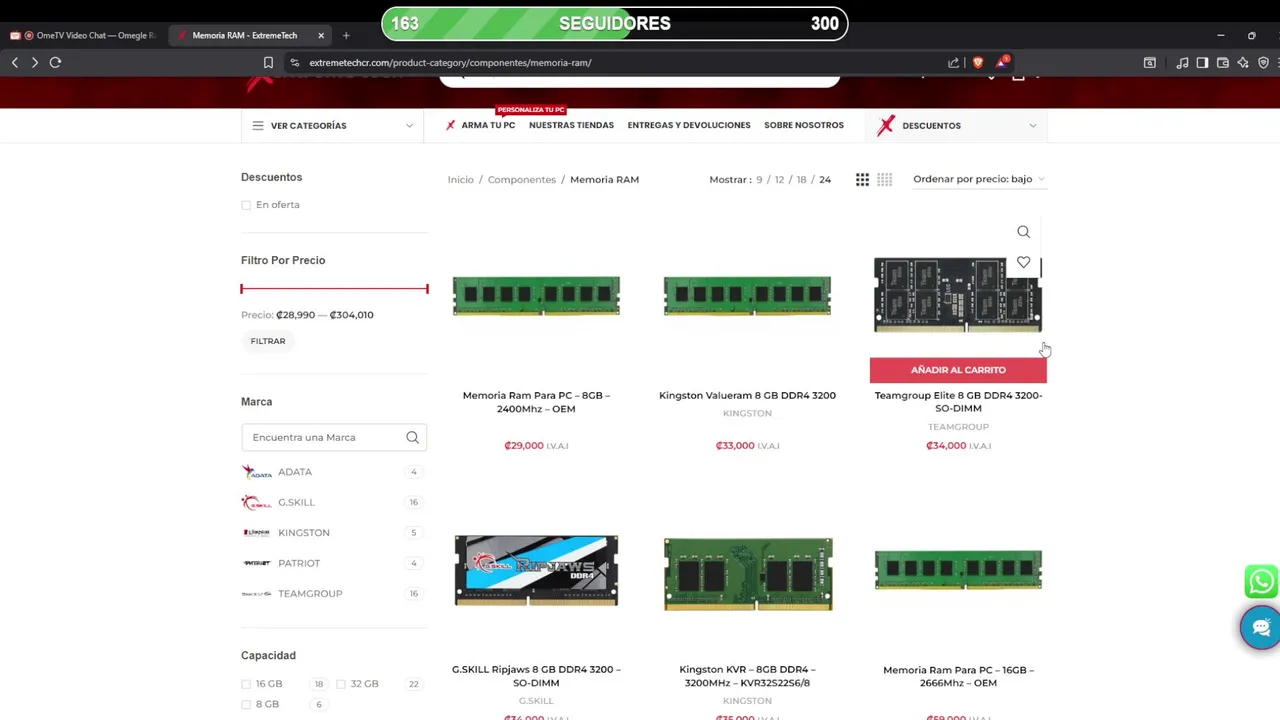
Task: Go to Inicio breadcrumb link
Action: coord(460,179)
